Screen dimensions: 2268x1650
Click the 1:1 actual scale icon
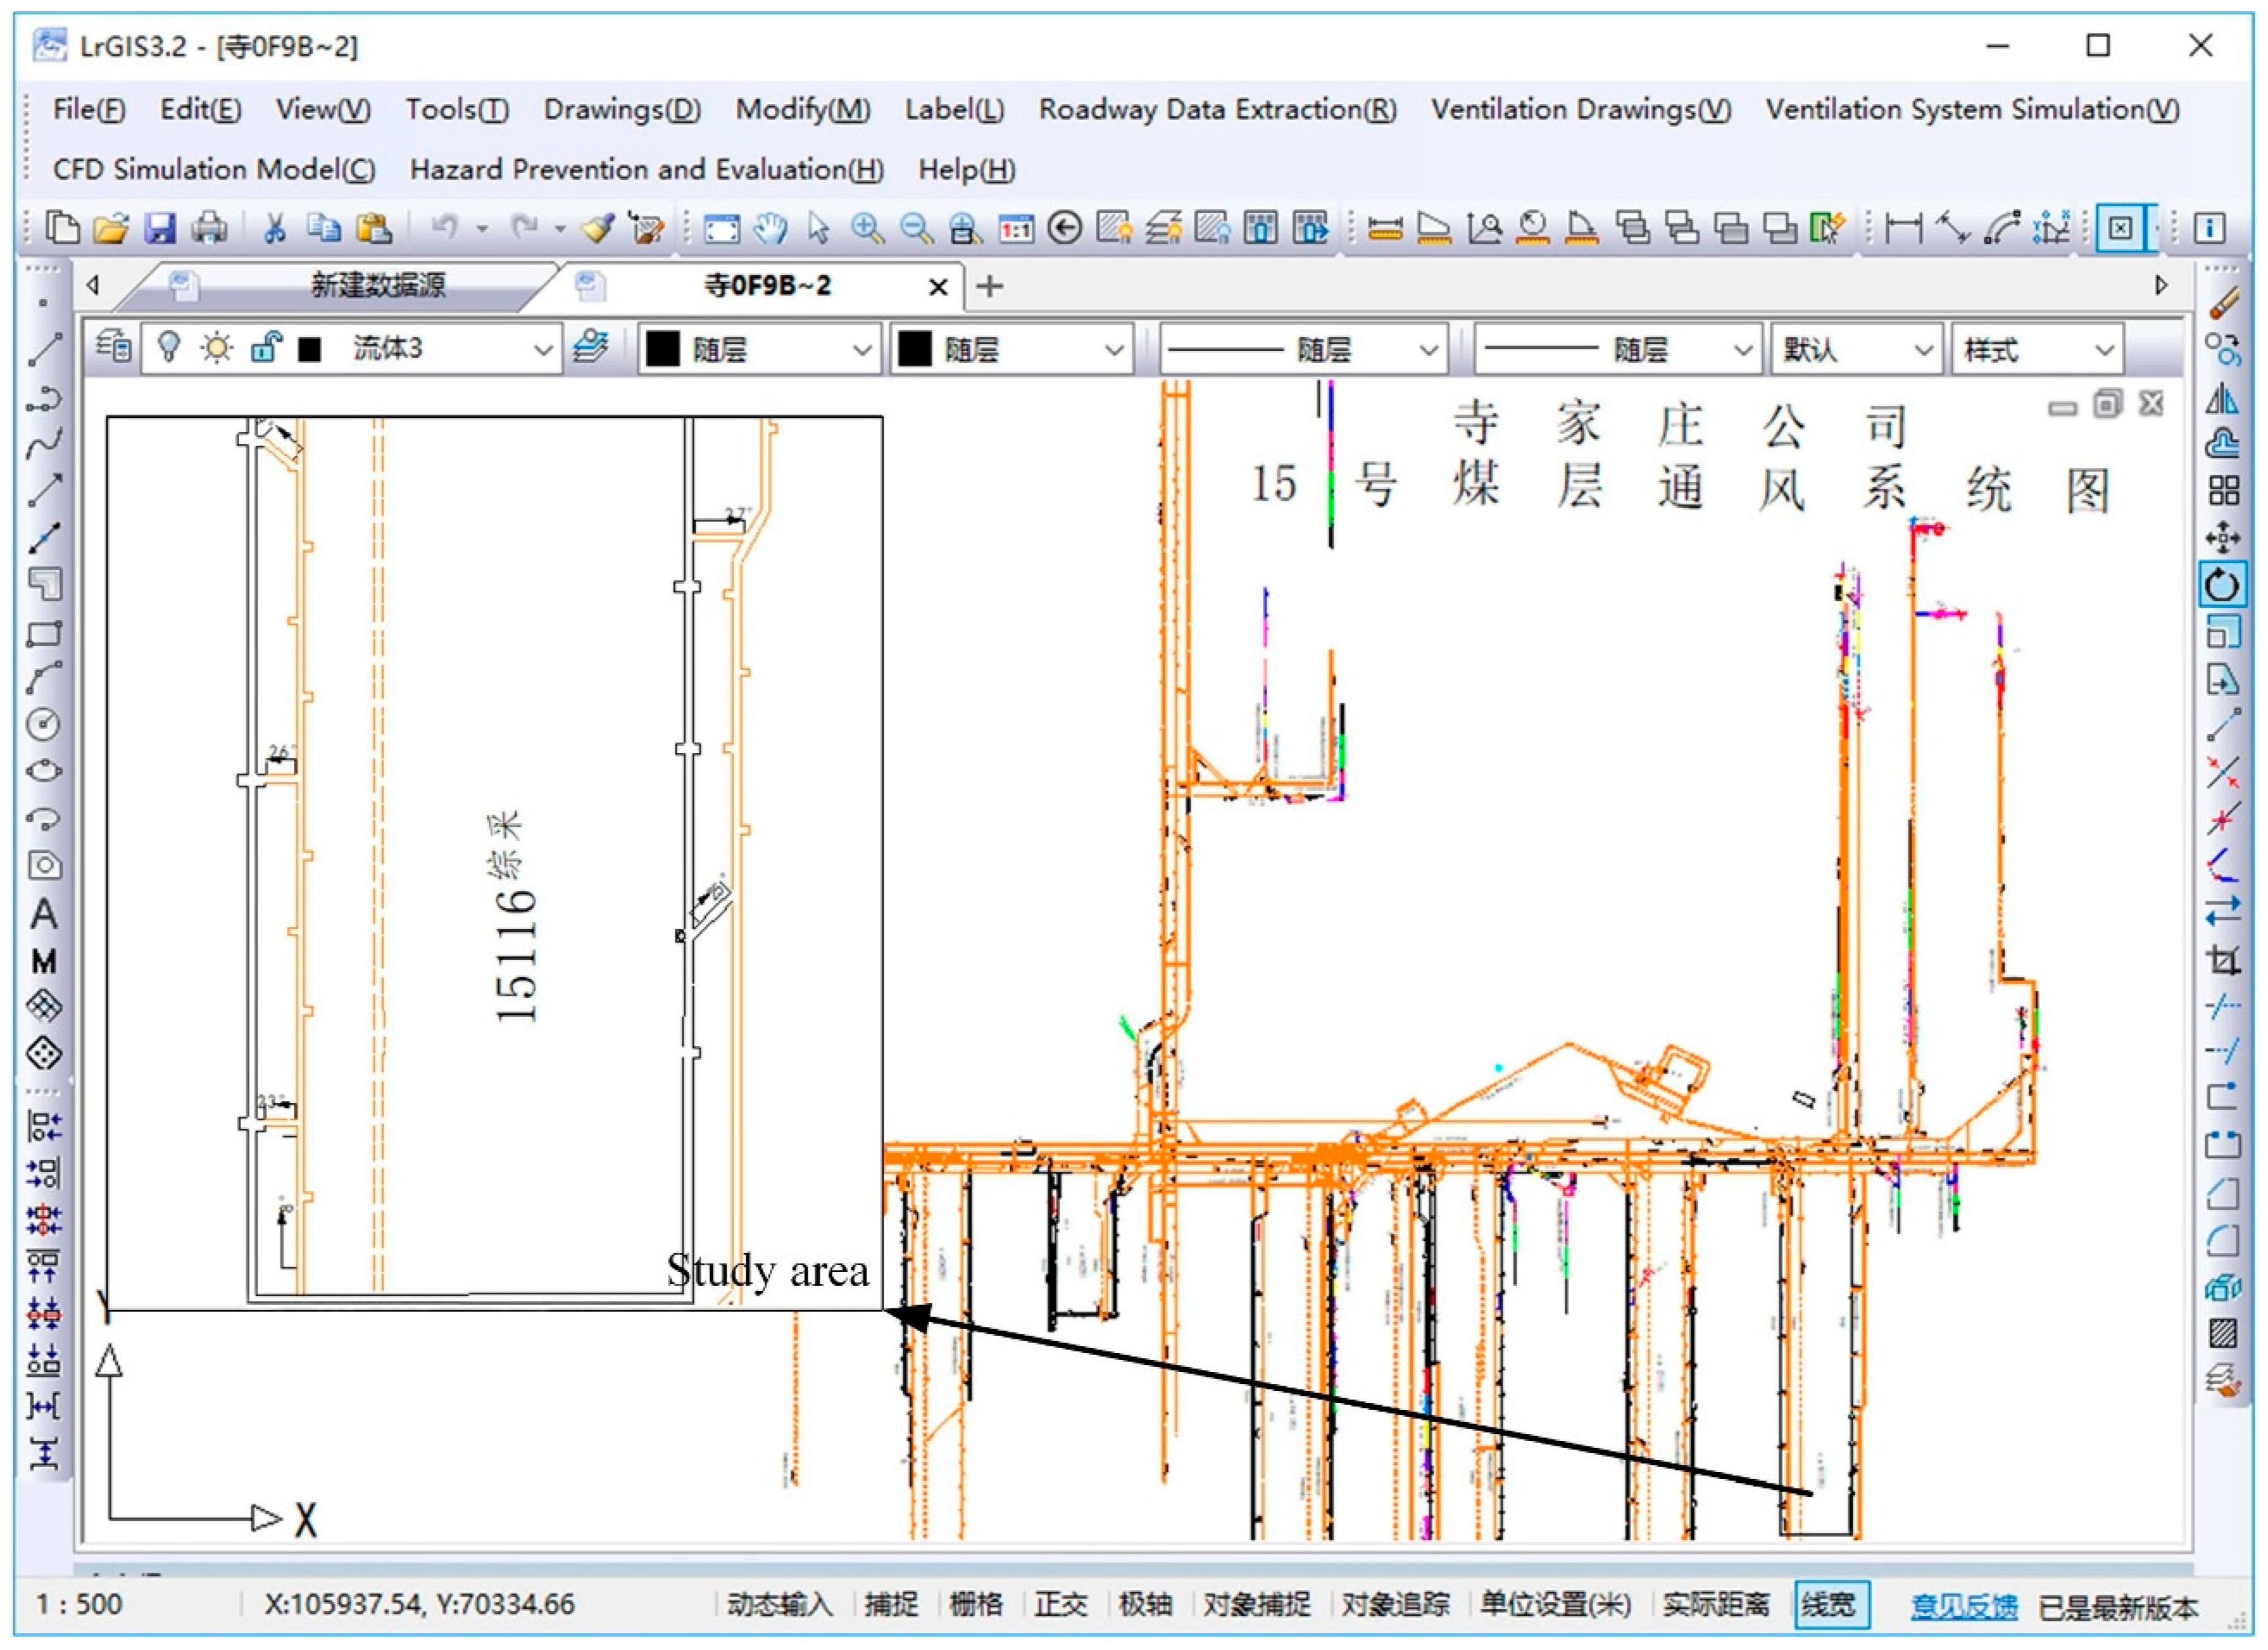click(x=1016, y=229)
